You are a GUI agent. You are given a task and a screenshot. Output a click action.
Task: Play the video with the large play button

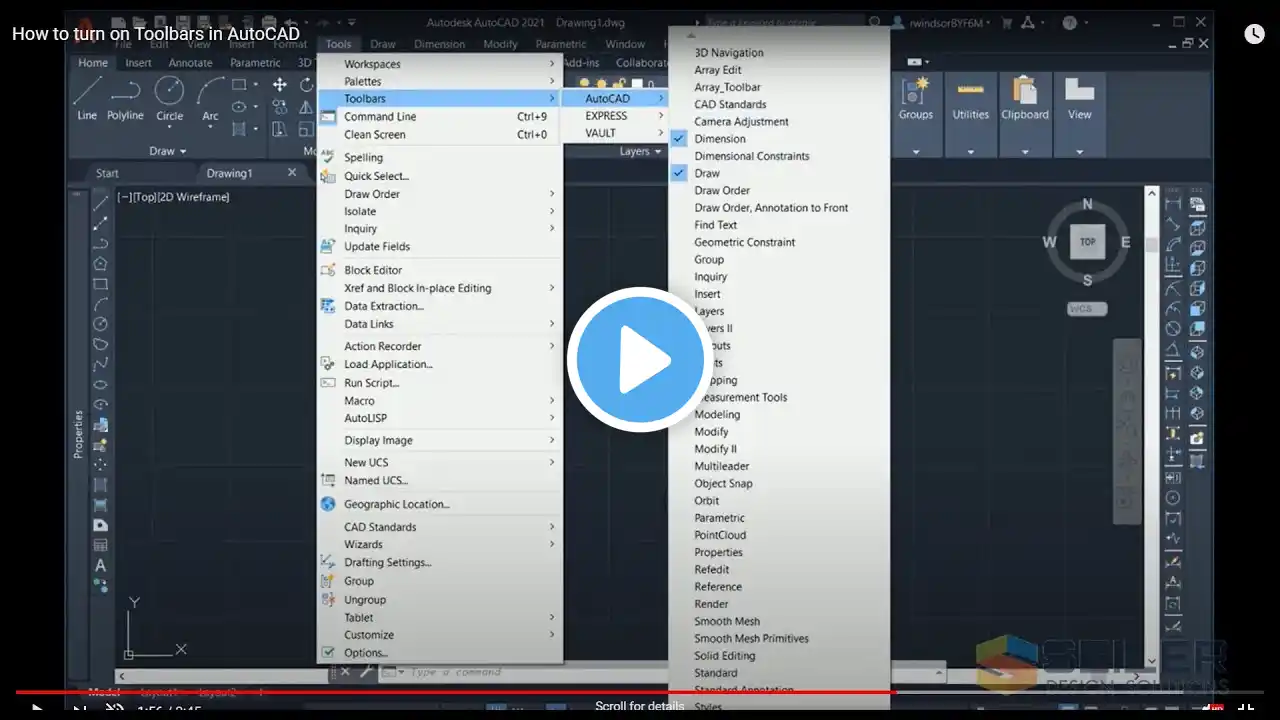coord(640,360)
